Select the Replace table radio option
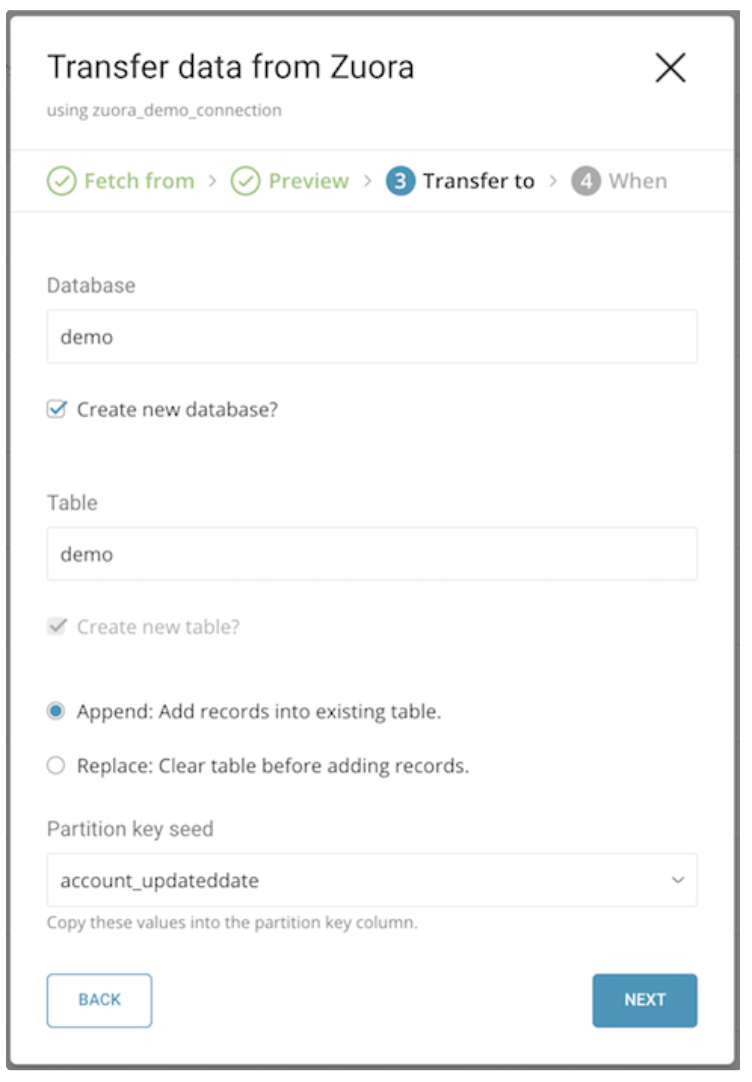The image size is (752, 1082). [56, 766]
